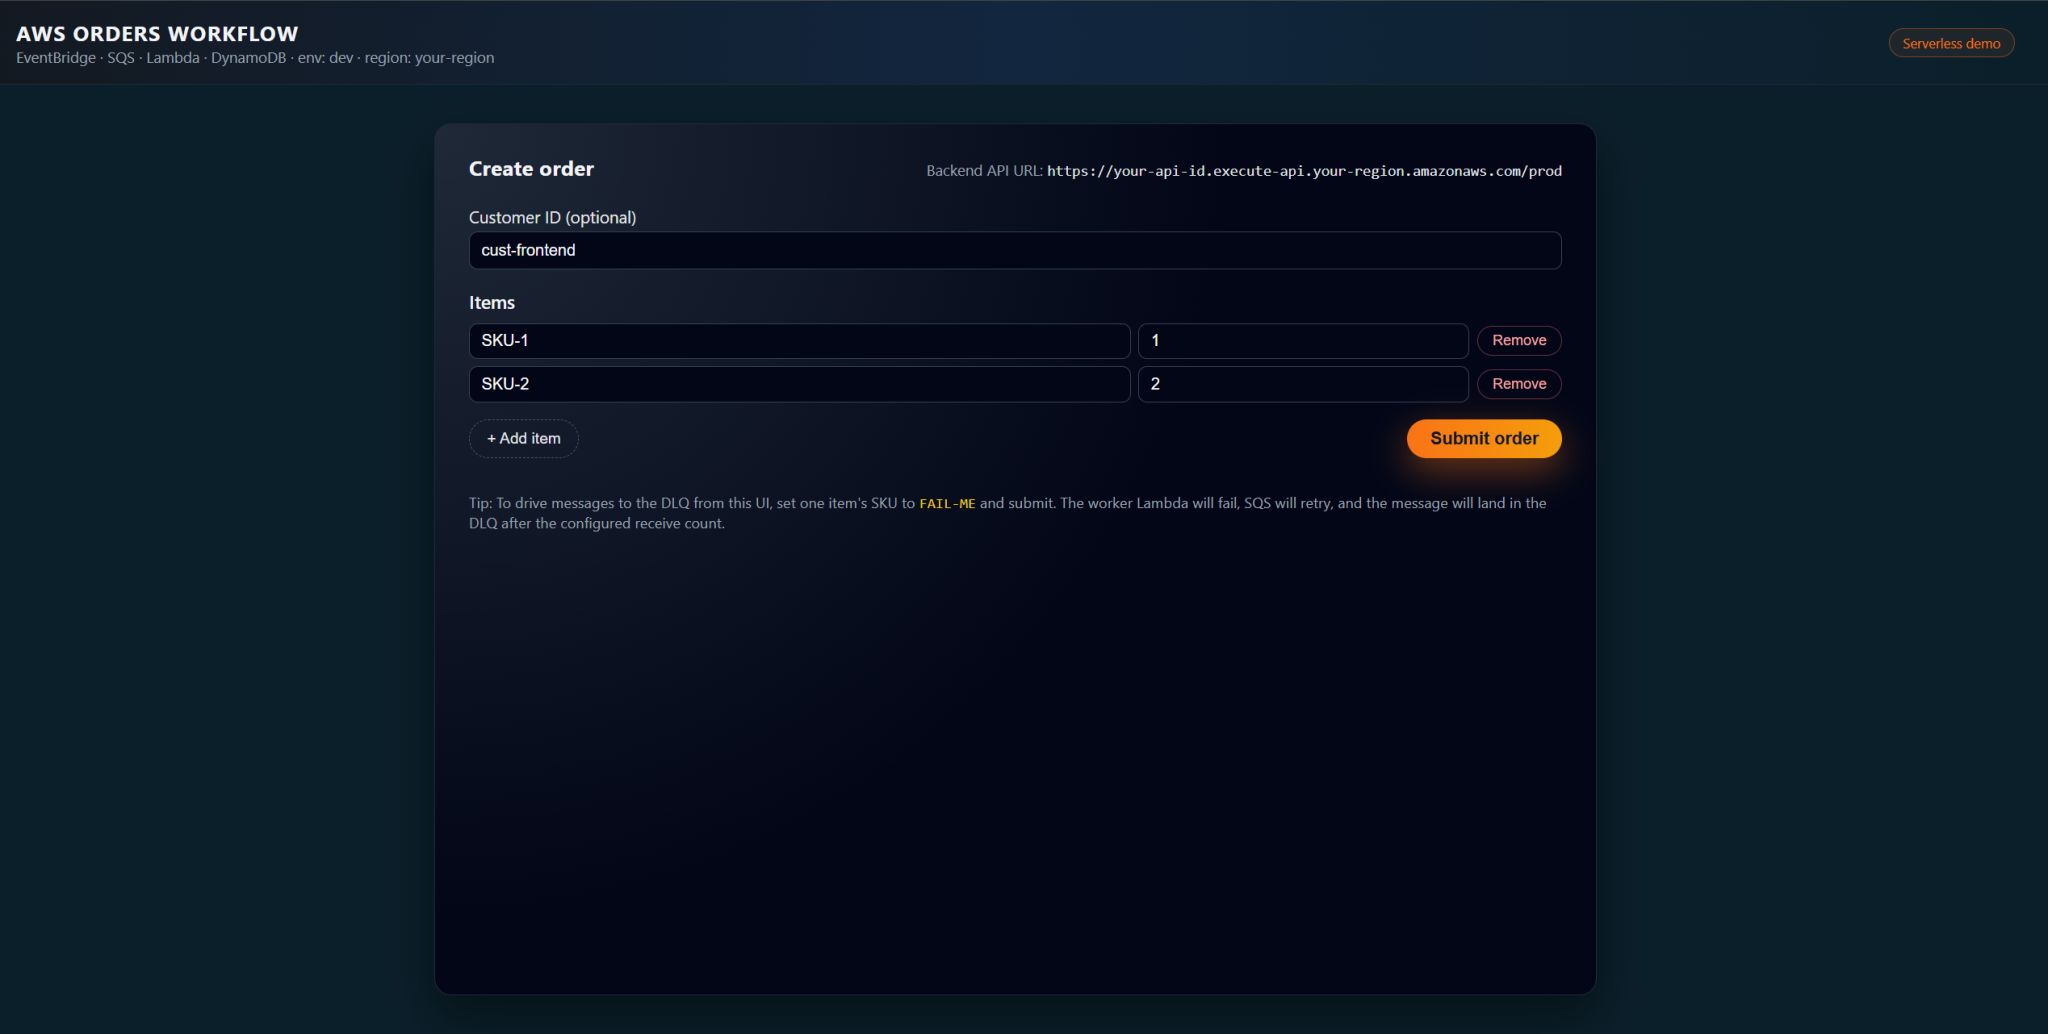Screen dimensions: 2048x1034
Task: Click the Backend API URL text
Action: (1244, 171)
